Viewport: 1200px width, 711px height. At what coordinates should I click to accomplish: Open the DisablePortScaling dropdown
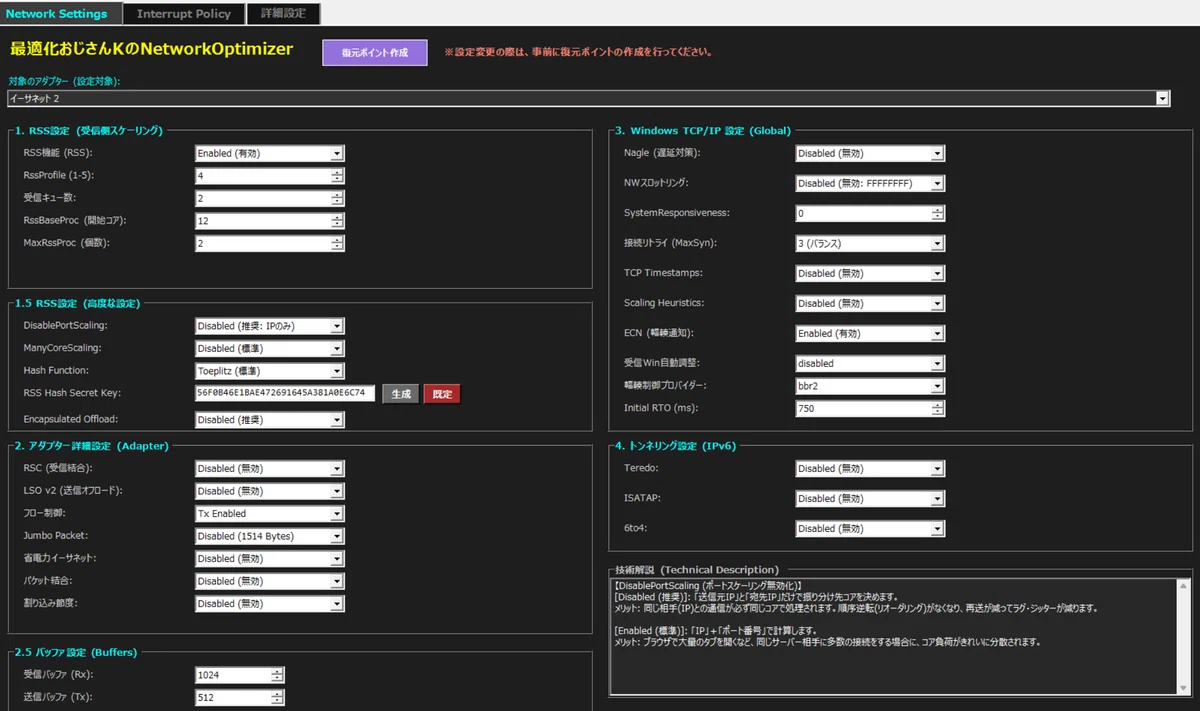tap(270, 325)
